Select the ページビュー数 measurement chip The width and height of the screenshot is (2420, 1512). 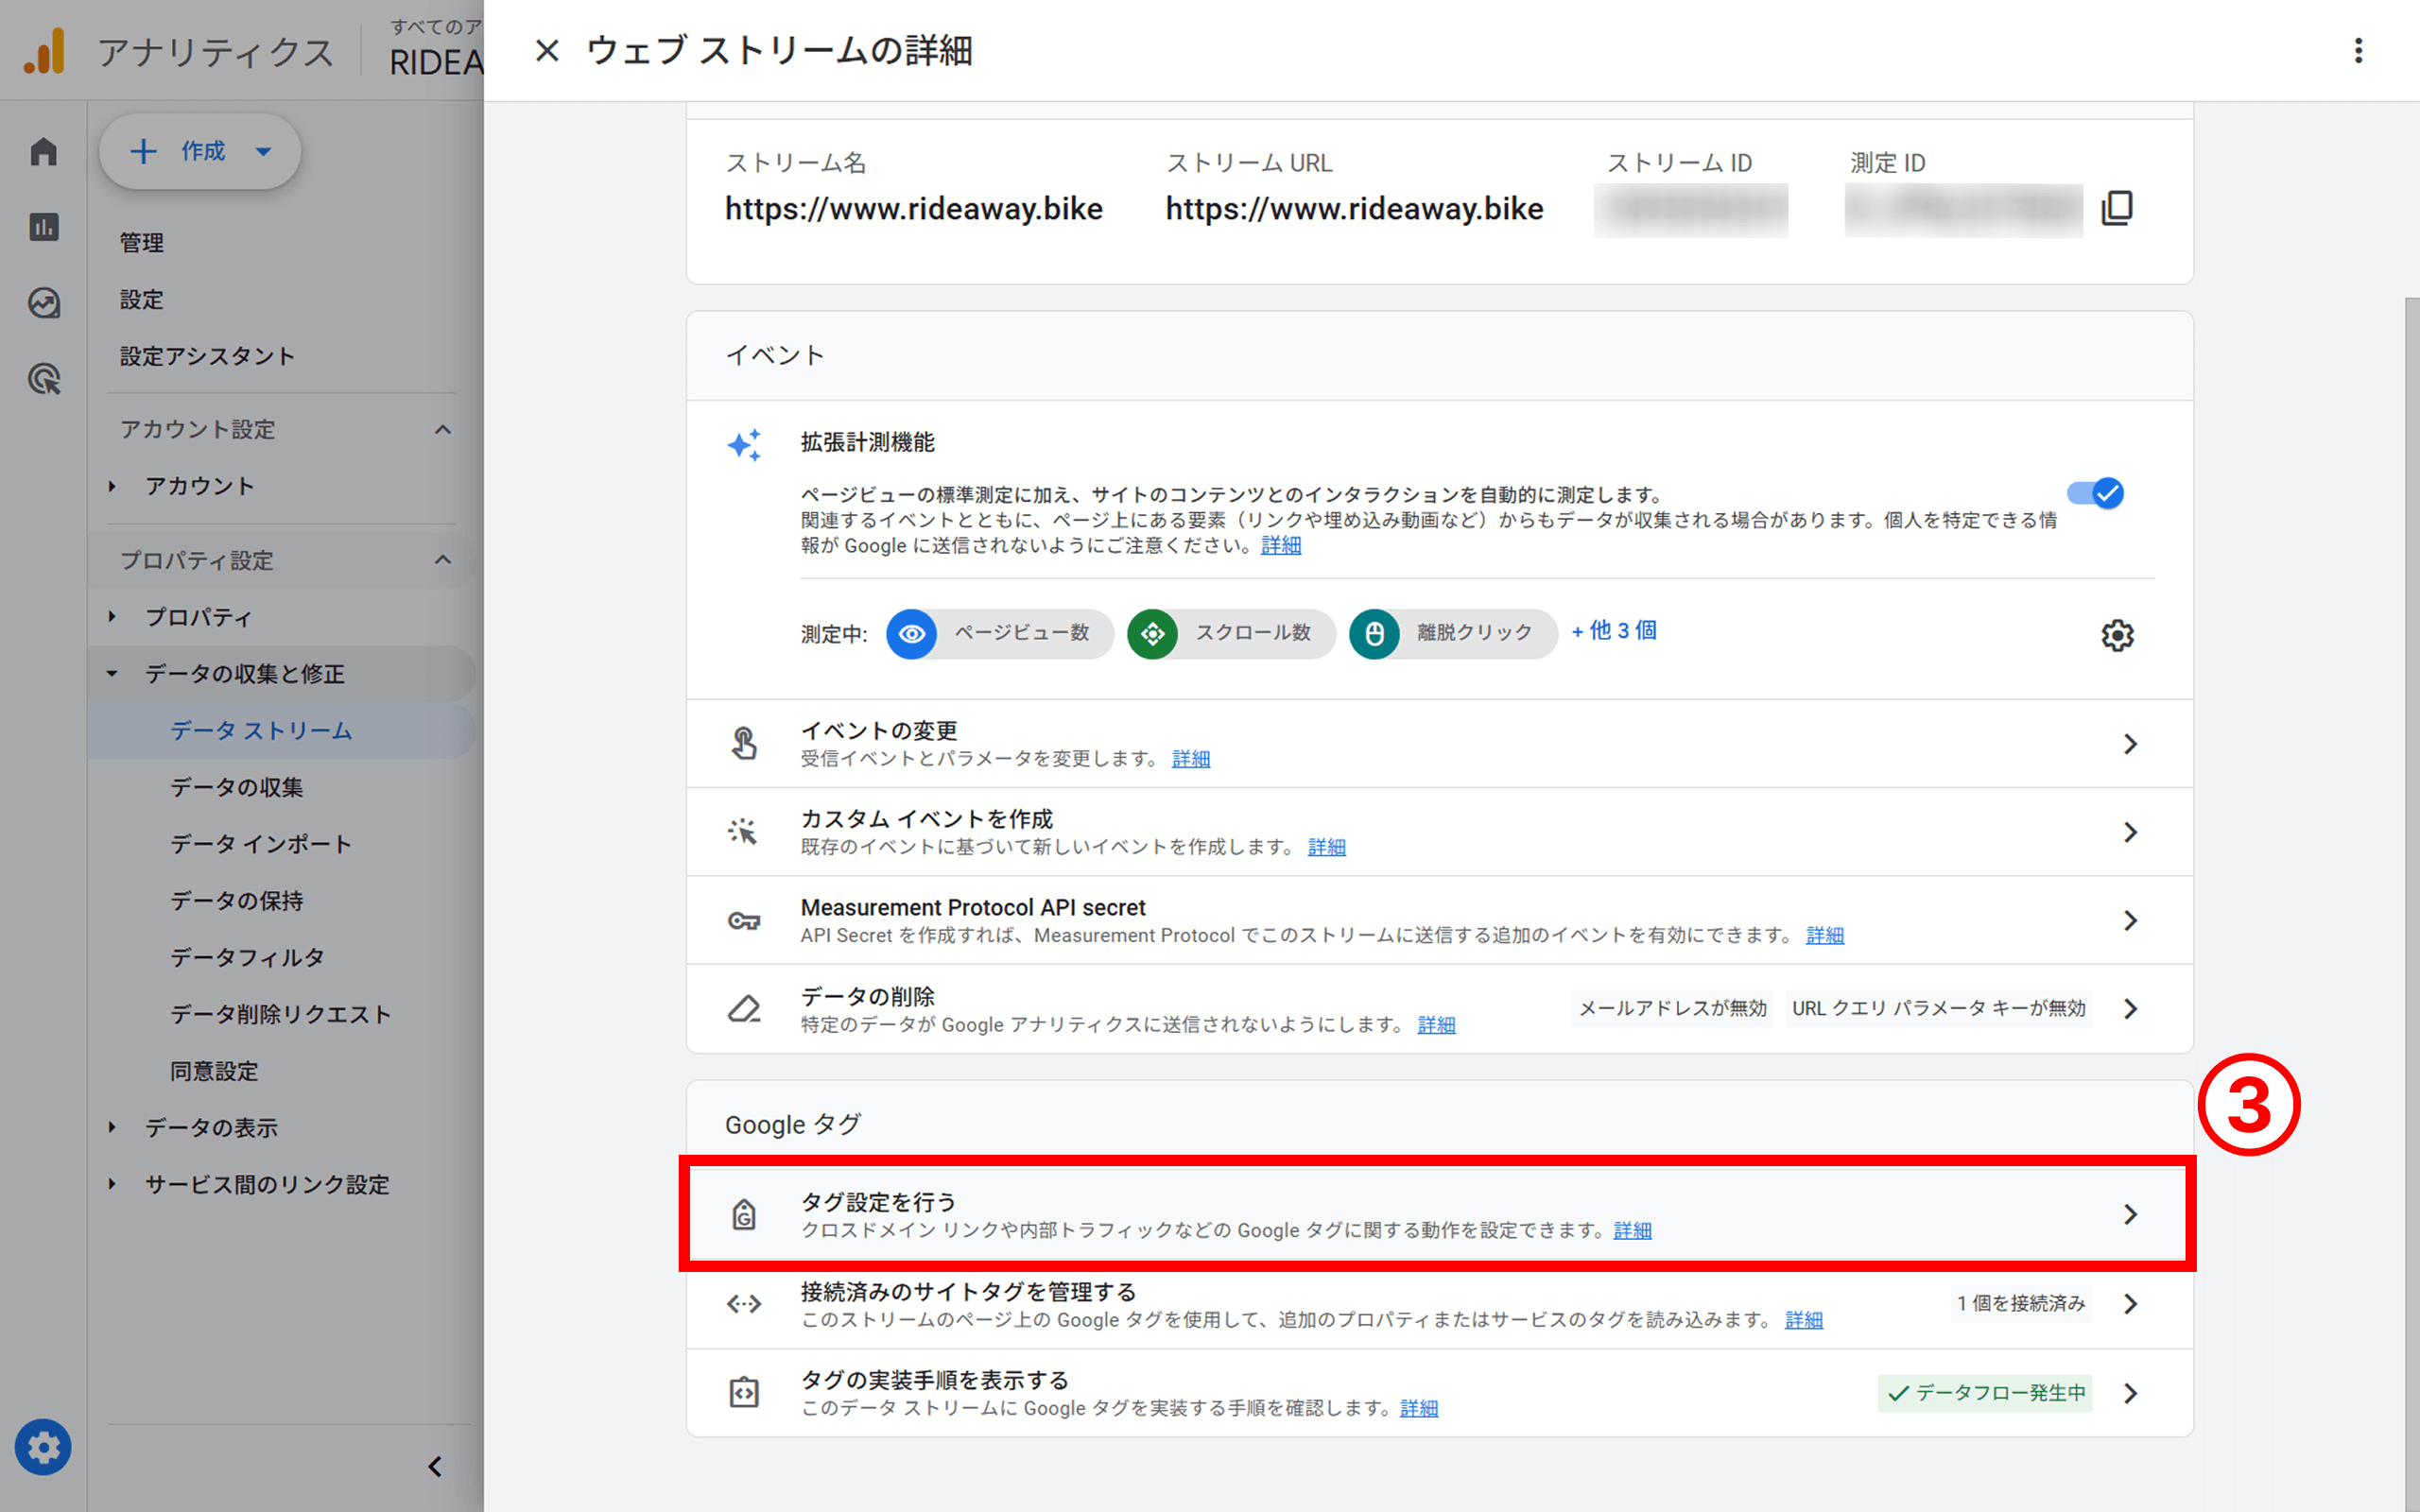pos(998,633)
